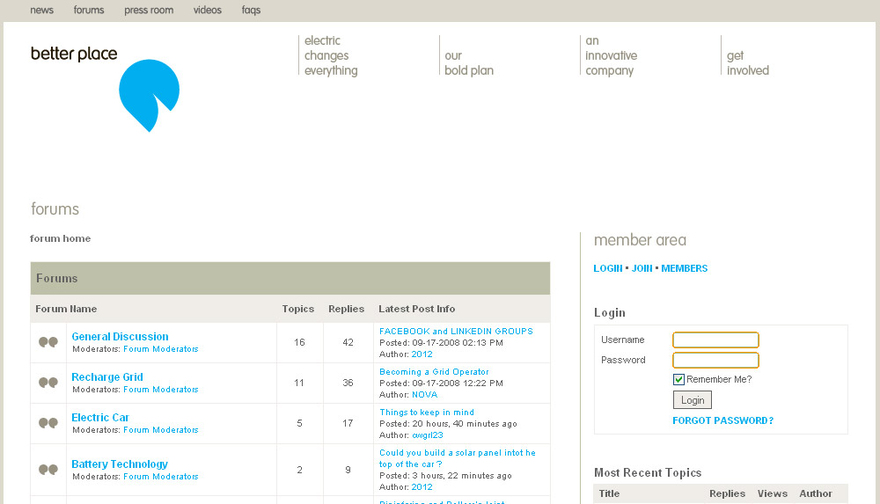This screenshot has width=880, height=504.
Task: Click Forum Moderators link under Recharge Grid
Action: pos(161,390)
